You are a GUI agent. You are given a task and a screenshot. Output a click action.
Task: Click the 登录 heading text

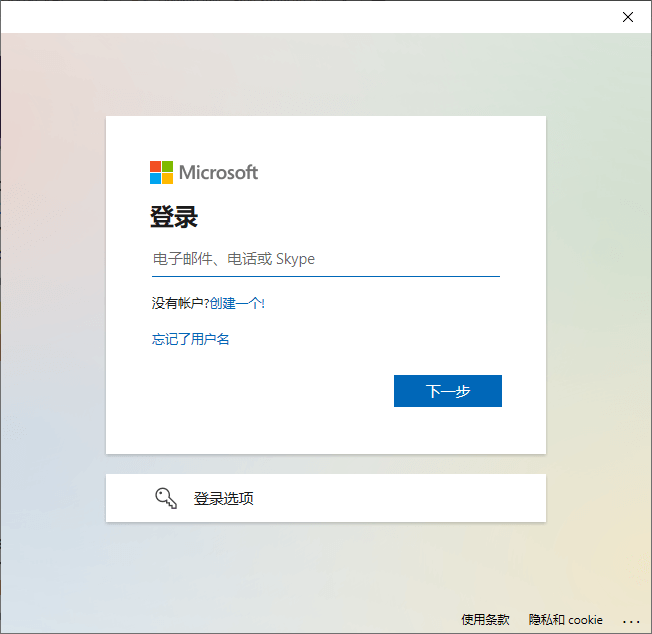coord(174,217)
